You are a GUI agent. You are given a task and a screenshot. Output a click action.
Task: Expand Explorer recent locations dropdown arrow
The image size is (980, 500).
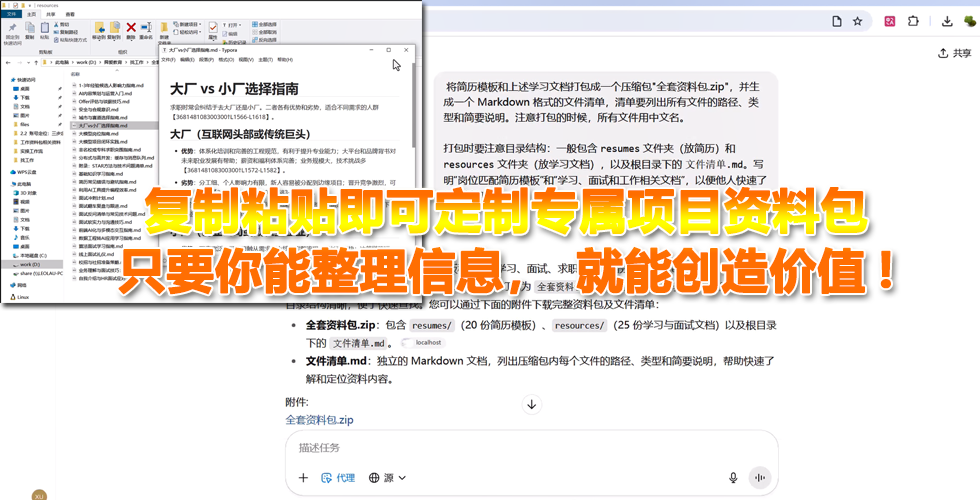pos(28,62)
